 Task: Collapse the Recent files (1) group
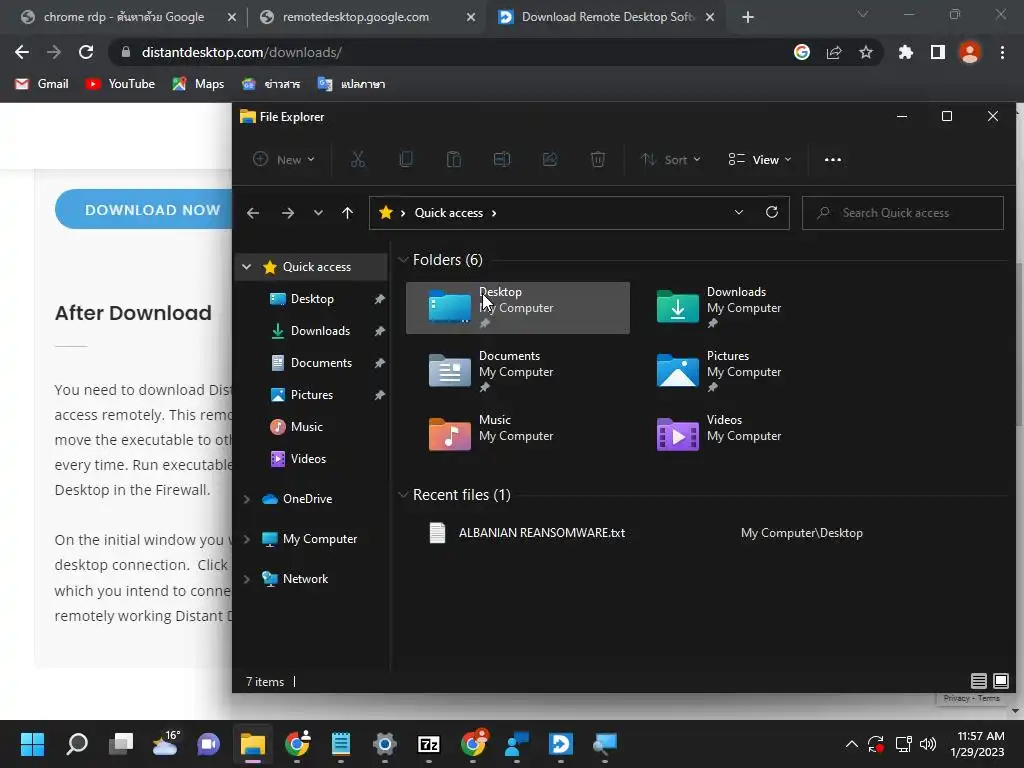pos(403,495)
